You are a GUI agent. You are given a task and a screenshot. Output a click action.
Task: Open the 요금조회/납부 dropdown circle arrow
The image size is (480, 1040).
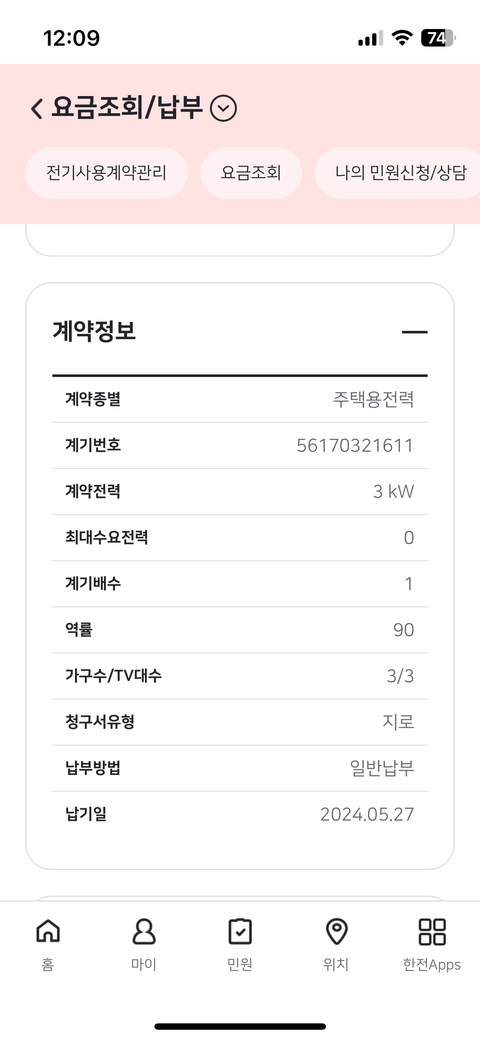(223, 108)
